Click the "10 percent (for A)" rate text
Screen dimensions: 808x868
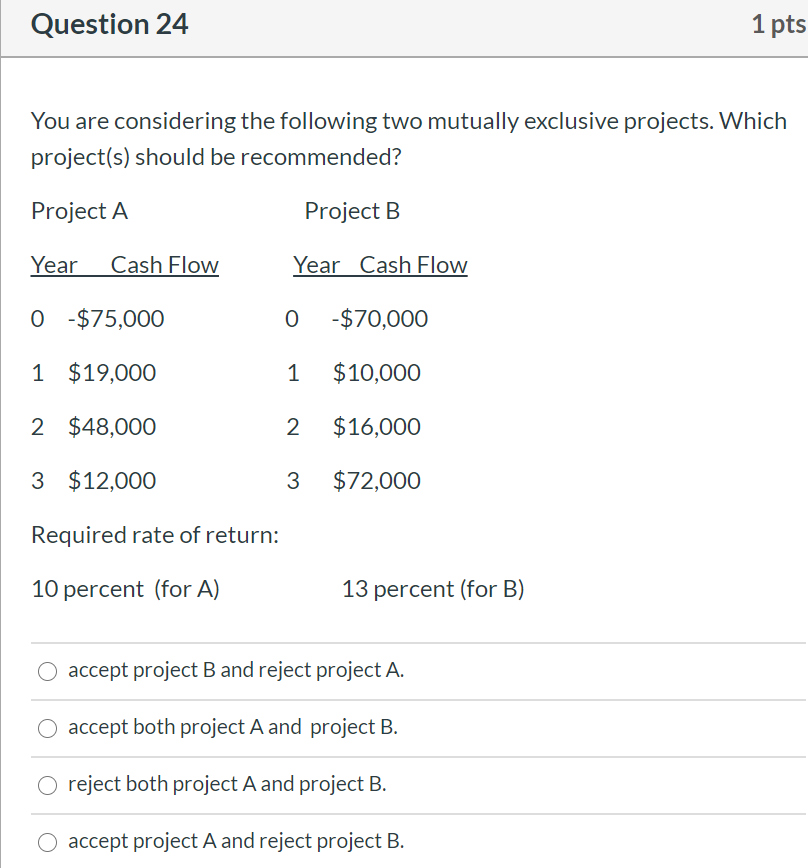tap(126, 589)
